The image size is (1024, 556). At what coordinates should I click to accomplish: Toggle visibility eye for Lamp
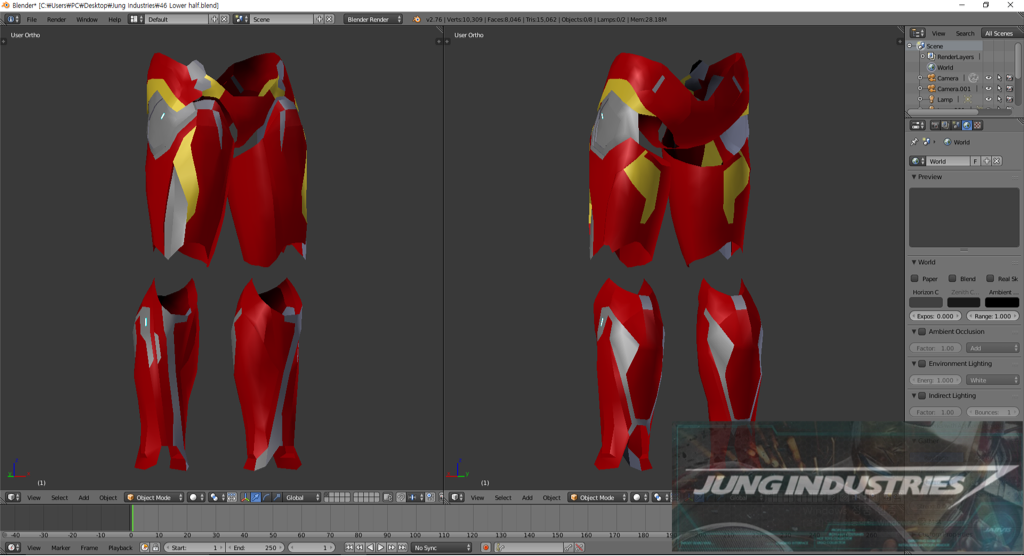click(x=988, y=99)
